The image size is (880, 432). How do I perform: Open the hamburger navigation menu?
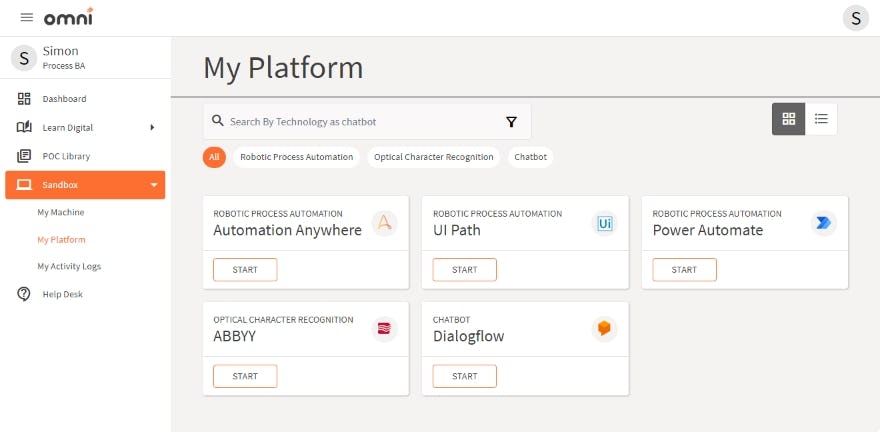pyautogui.click(x=26, y=18)
